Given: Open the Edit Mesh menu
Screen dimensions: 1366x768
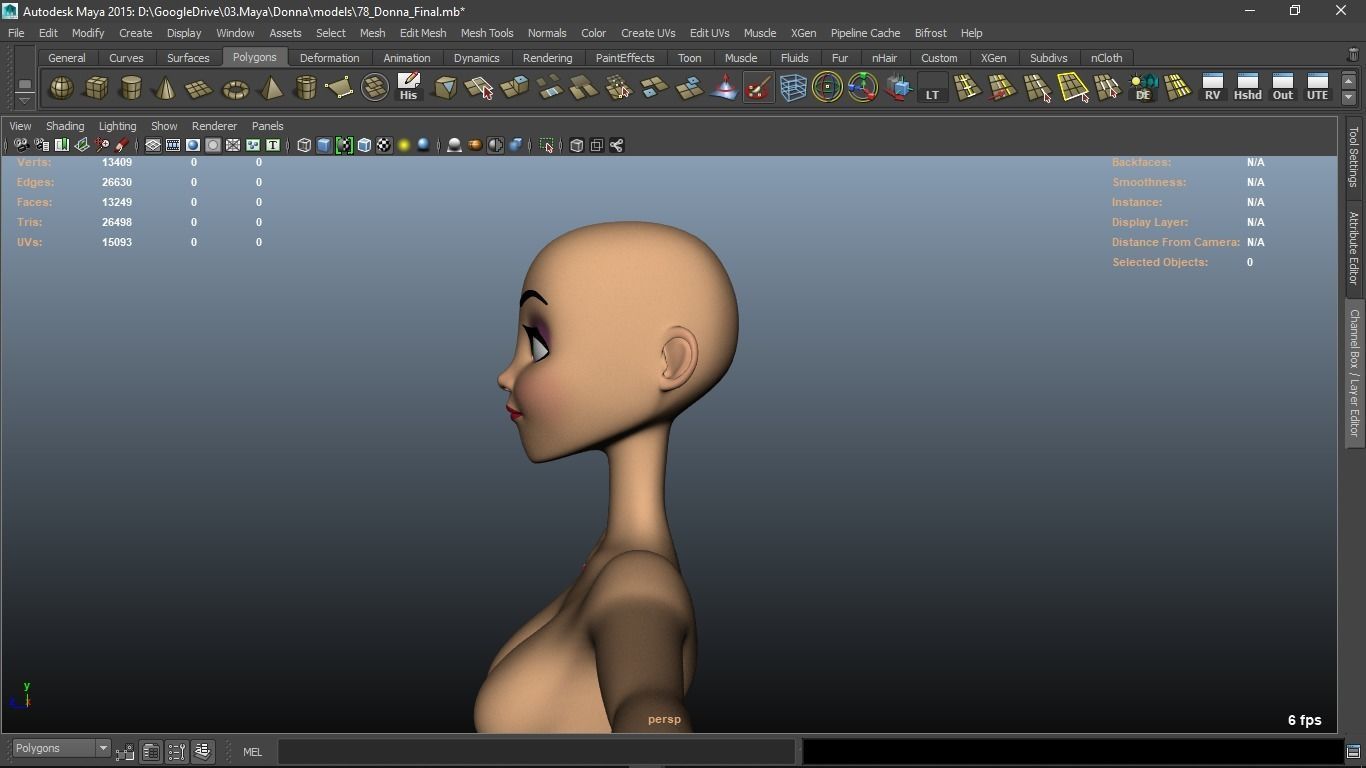Looking at the screenshot, I should (x=423, y=33).
